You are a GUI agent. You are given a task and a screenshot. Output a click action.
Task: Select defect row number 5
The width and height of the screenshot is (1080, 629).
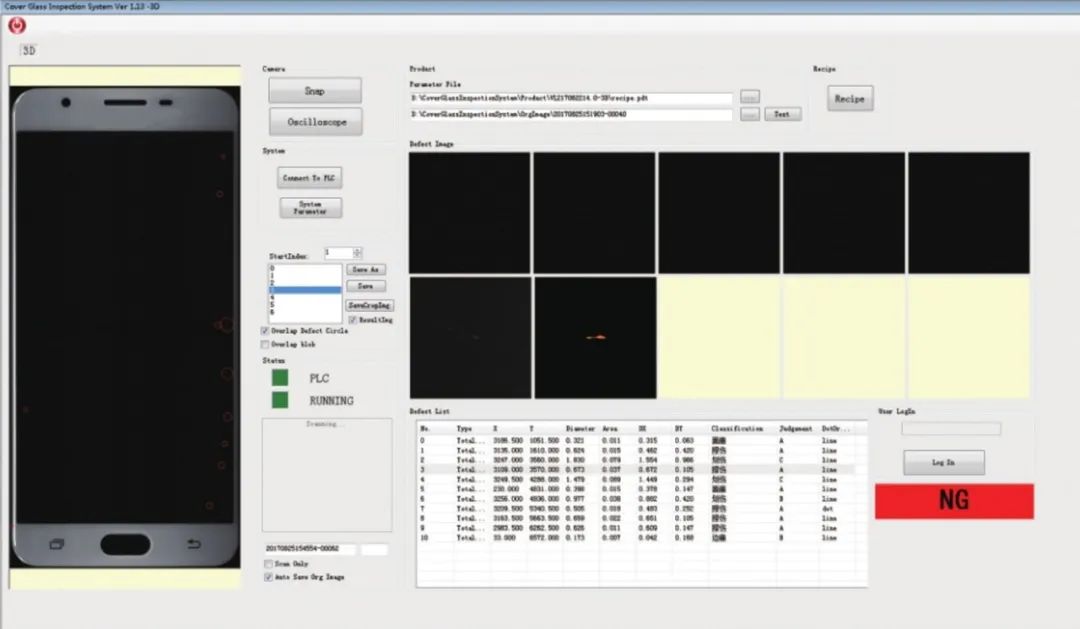coord(636,488)
